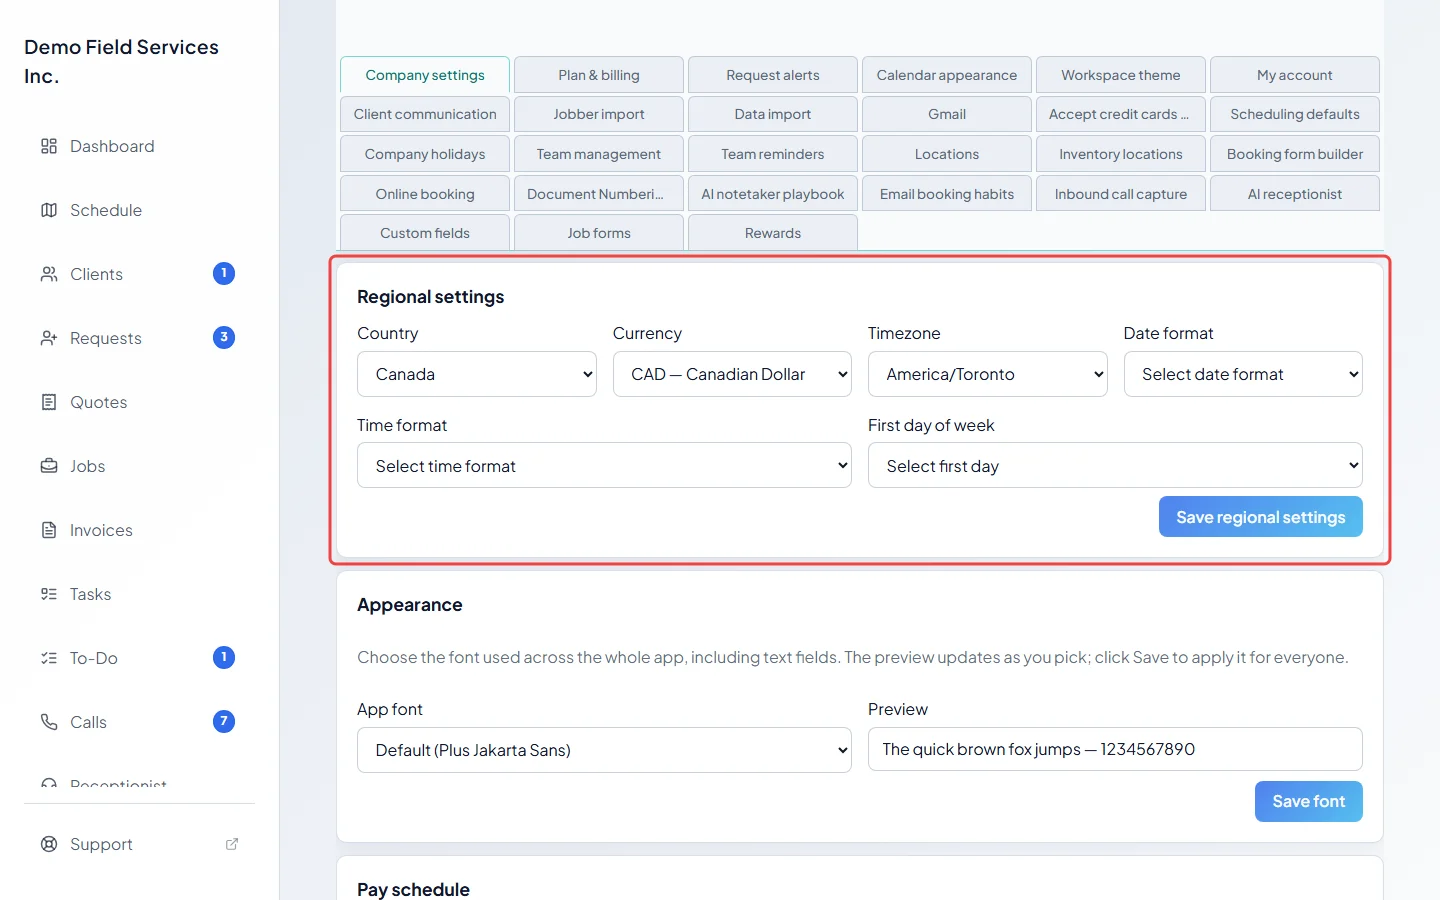
Task: Click the Support lifebuoy icon
Action: tap(49, 844)
